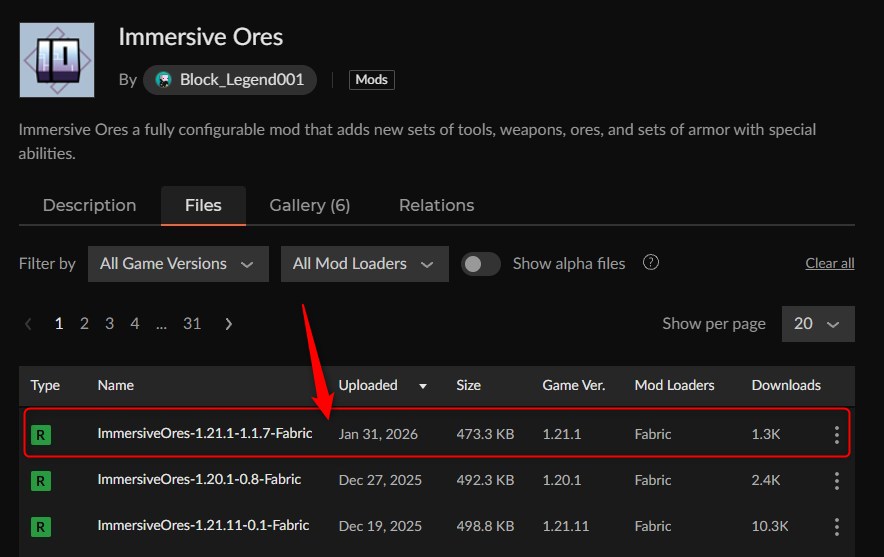
Task: Jump to last page 31
Action: (192, 324)
